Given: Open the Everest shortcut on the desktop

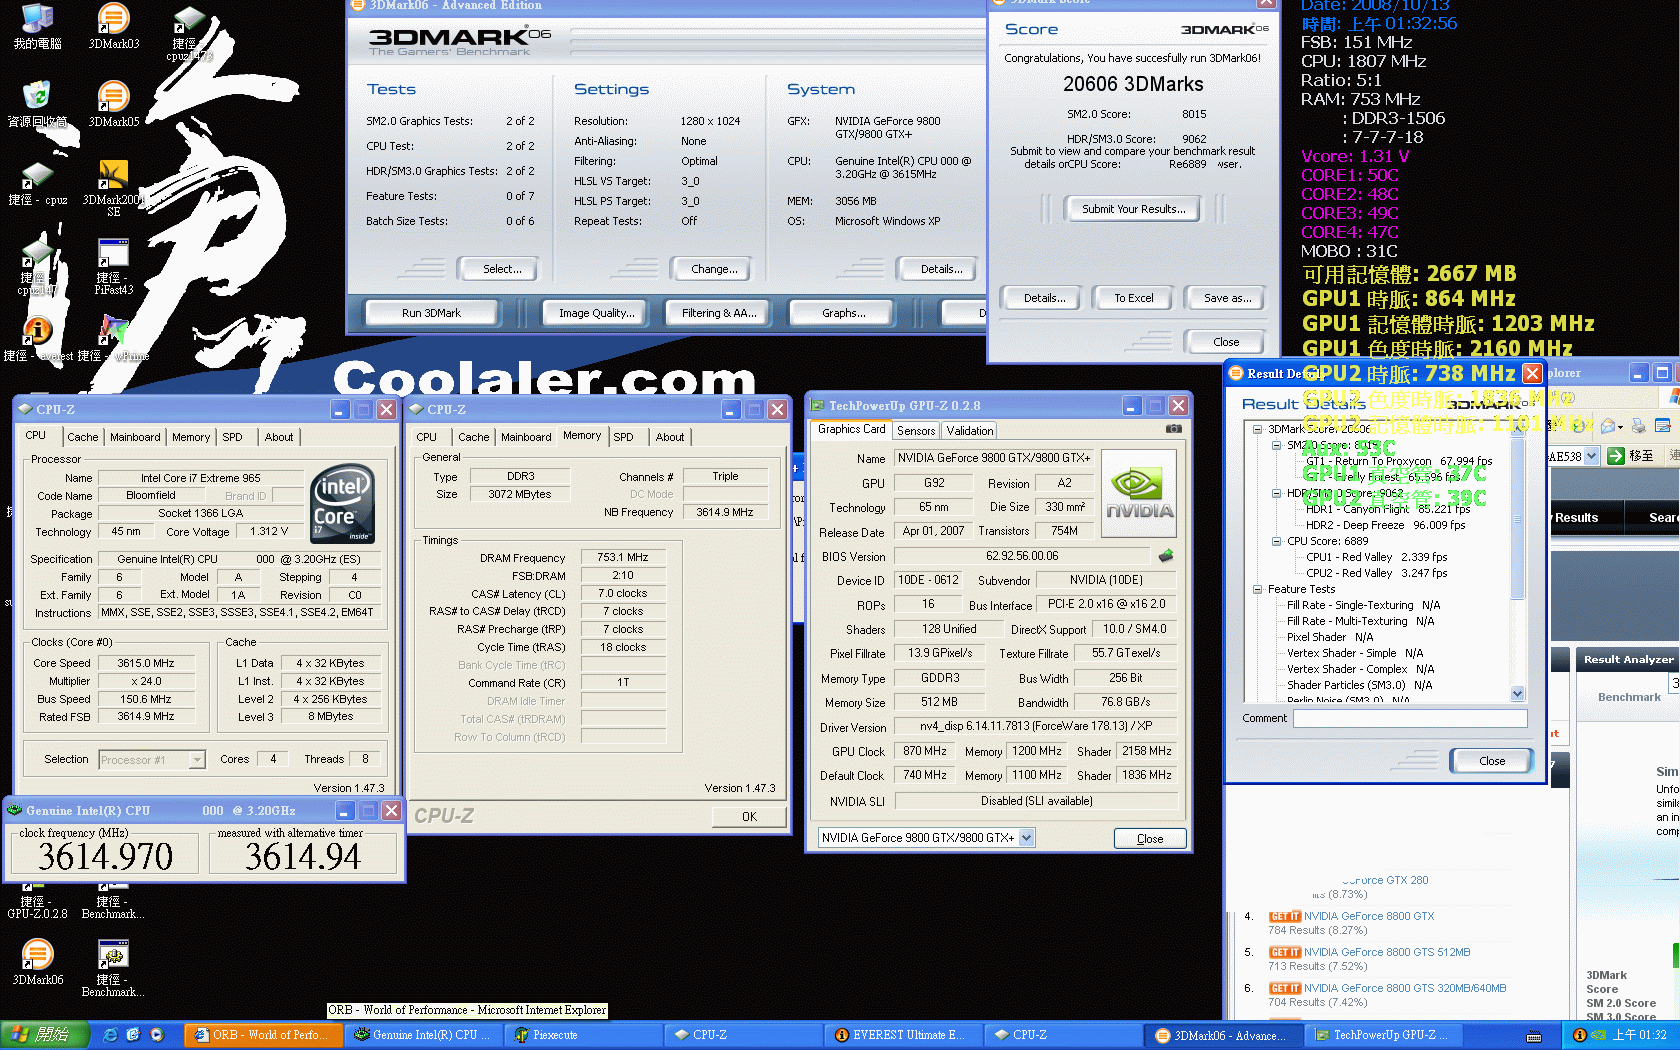Looking at the screenshot, I should (37, 338).
